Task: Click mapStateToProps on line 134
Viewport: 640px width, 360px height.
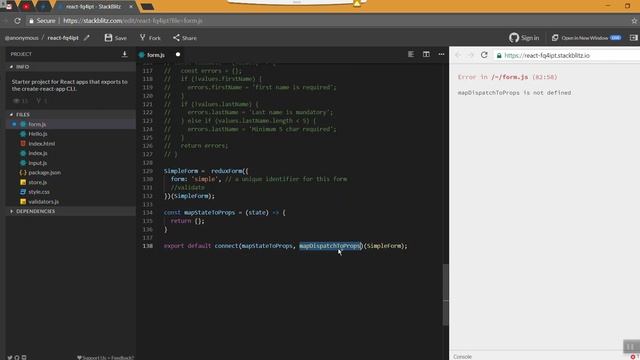Action: tap(209, 212)
